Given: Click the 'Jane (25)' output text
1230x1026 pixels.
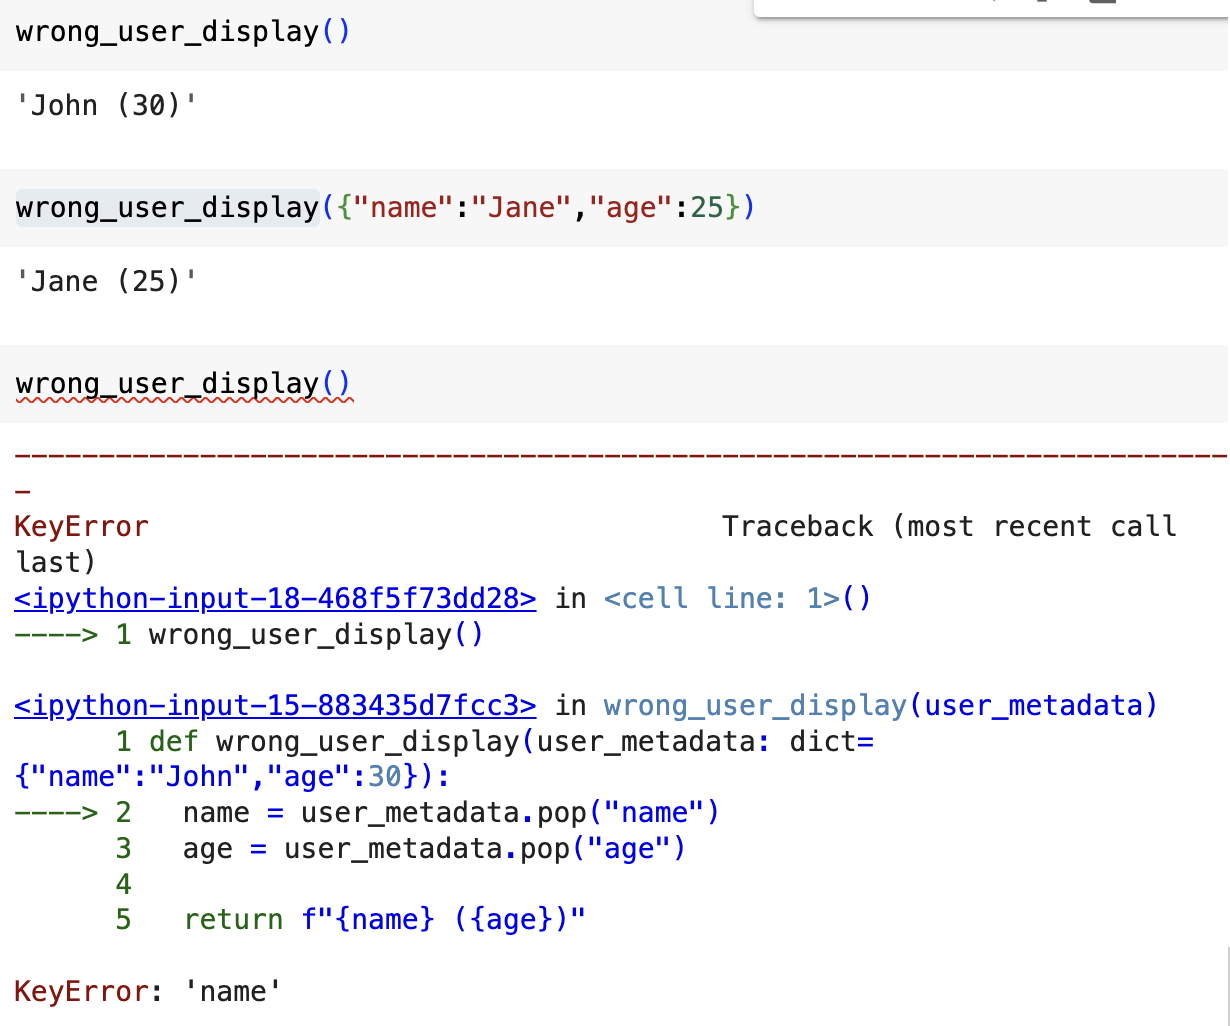Looking at the screenshot, I should click(x=106, y=281).
